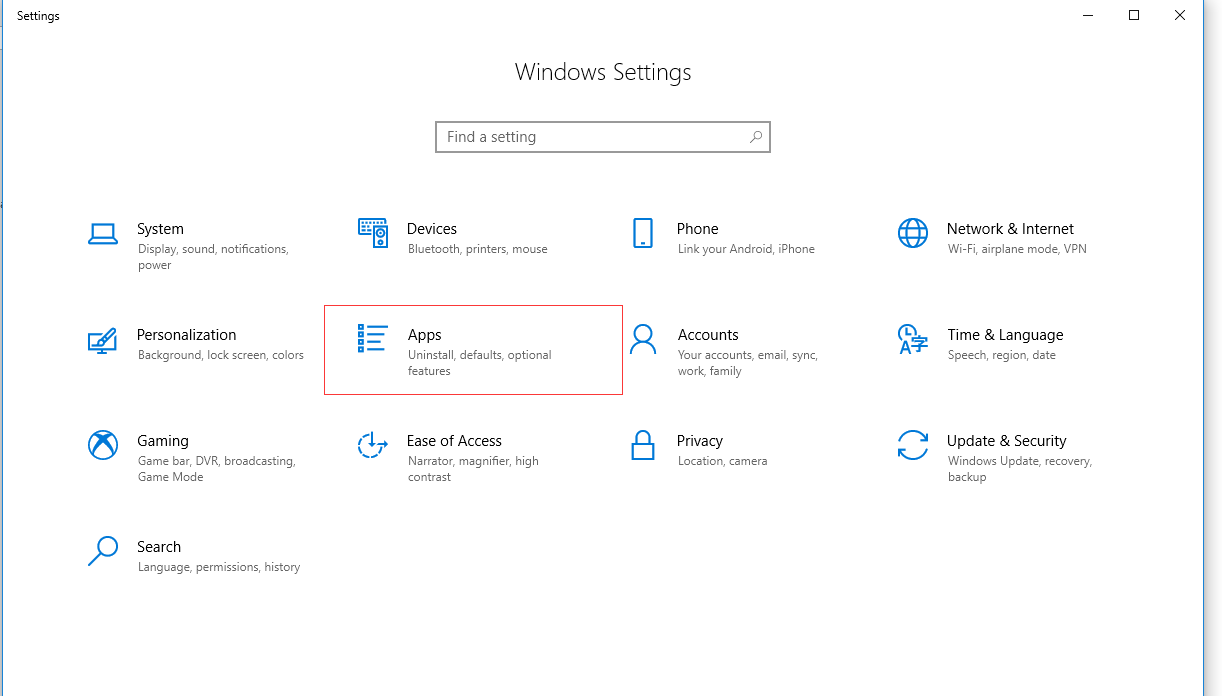Select the 'Update & Security' heading text
Screen dimensions: 1222x696
click(1006, 441)
